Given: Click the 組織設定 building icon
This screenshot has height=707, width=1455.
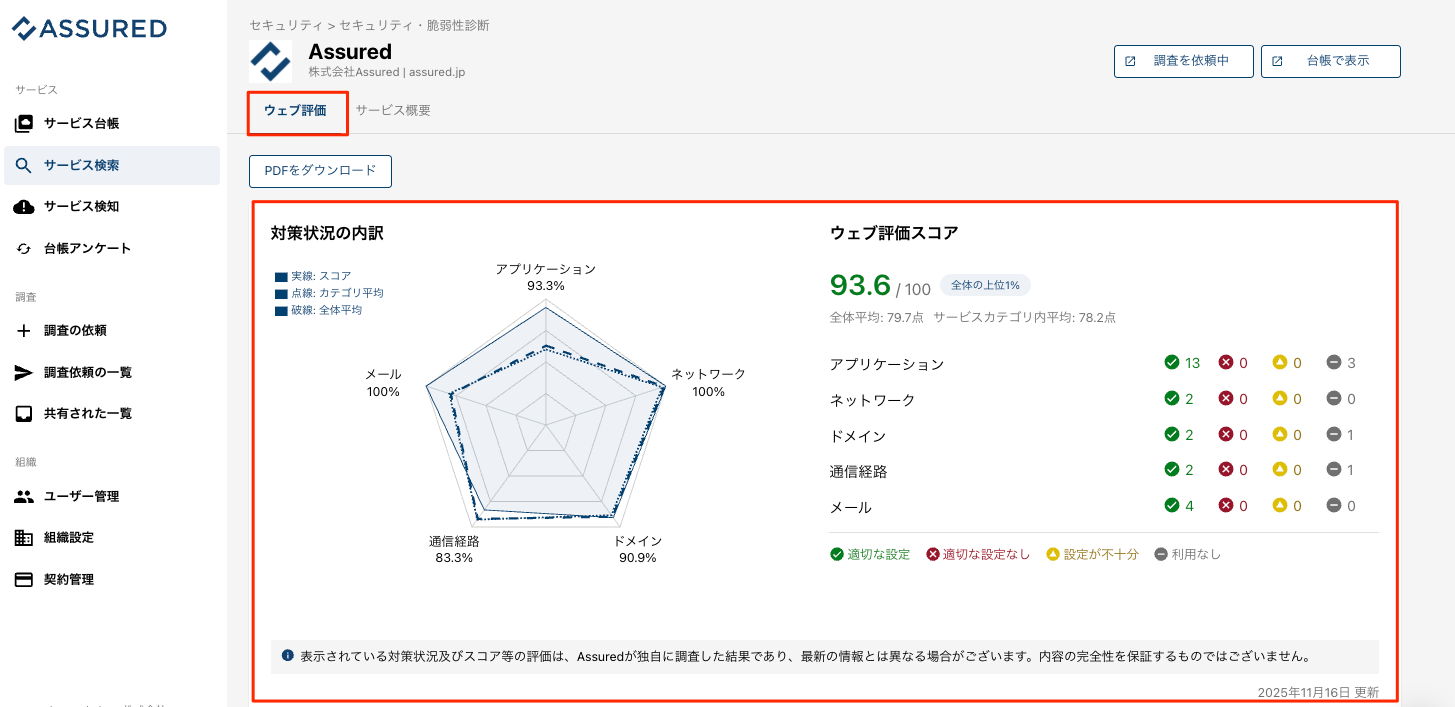Looking at the screenshot, I should click(x=24, y=538).
